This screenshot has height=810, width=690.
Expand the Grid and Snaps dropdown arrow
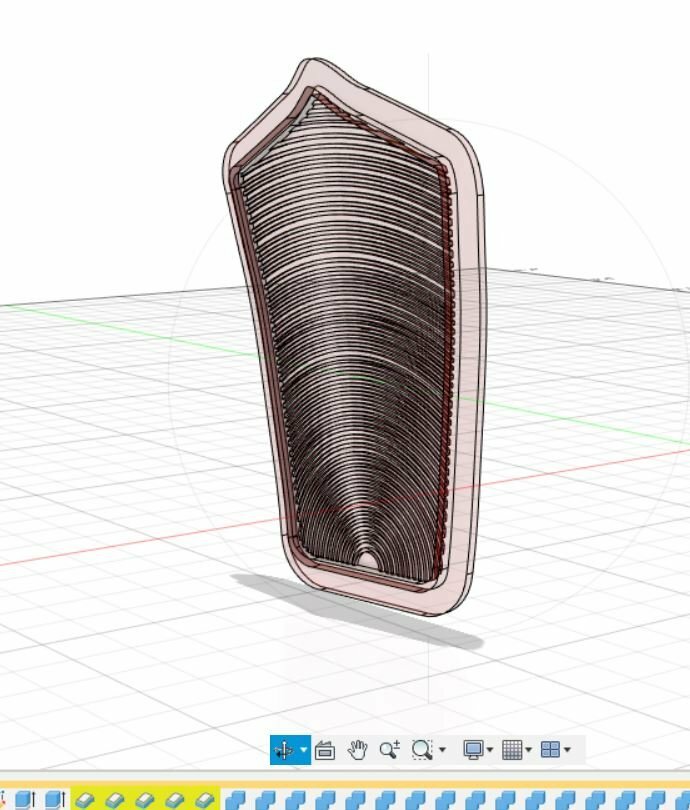[529, 750]
